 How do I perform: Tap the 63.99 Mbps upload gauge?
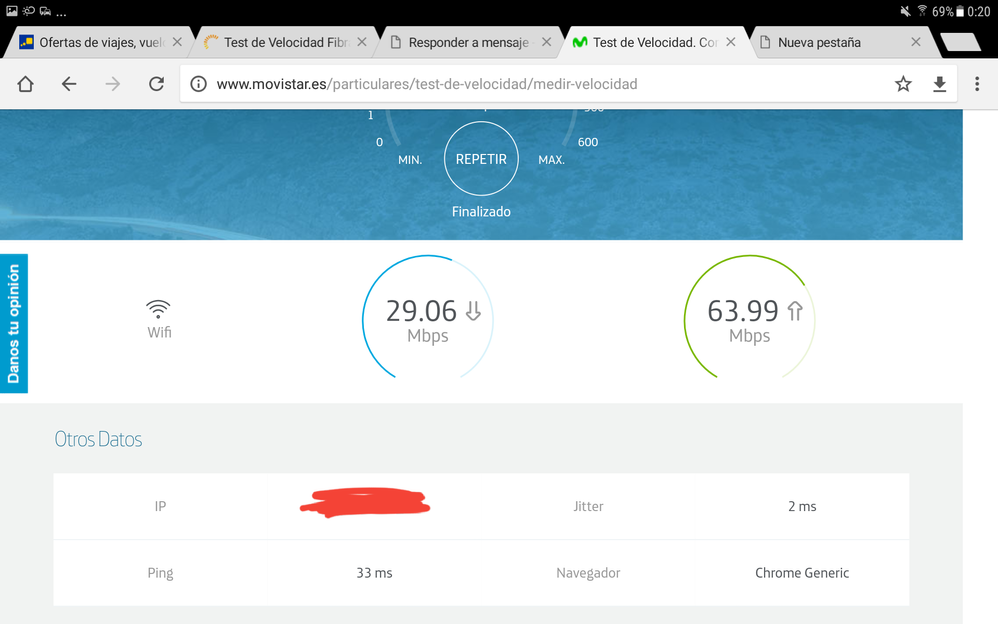coord(749,317)
